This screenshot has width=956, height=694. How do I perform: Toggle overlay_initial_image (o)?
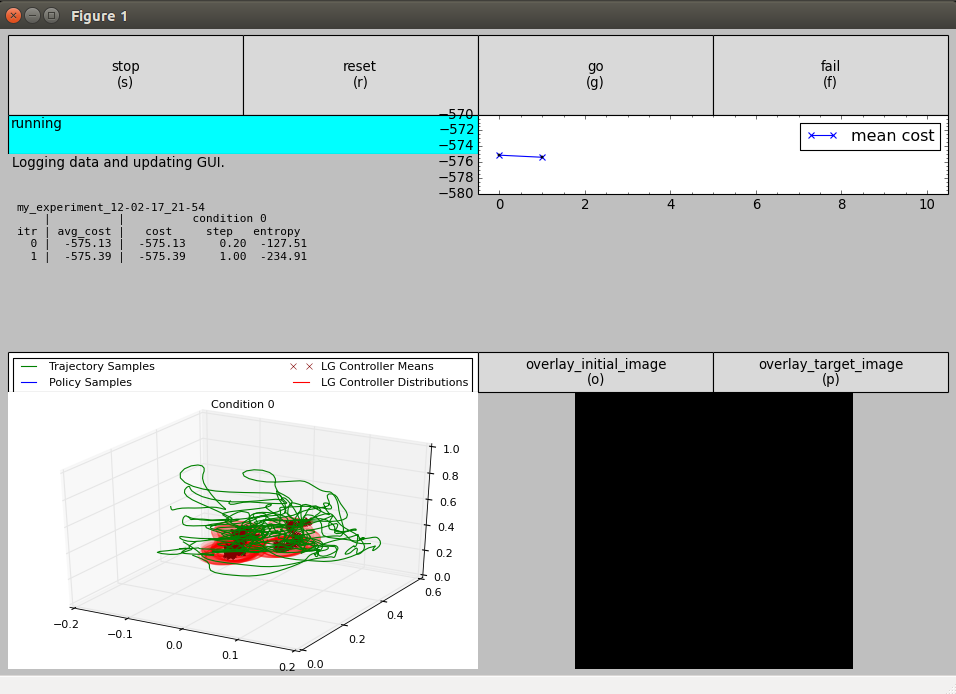coord(596,372)
